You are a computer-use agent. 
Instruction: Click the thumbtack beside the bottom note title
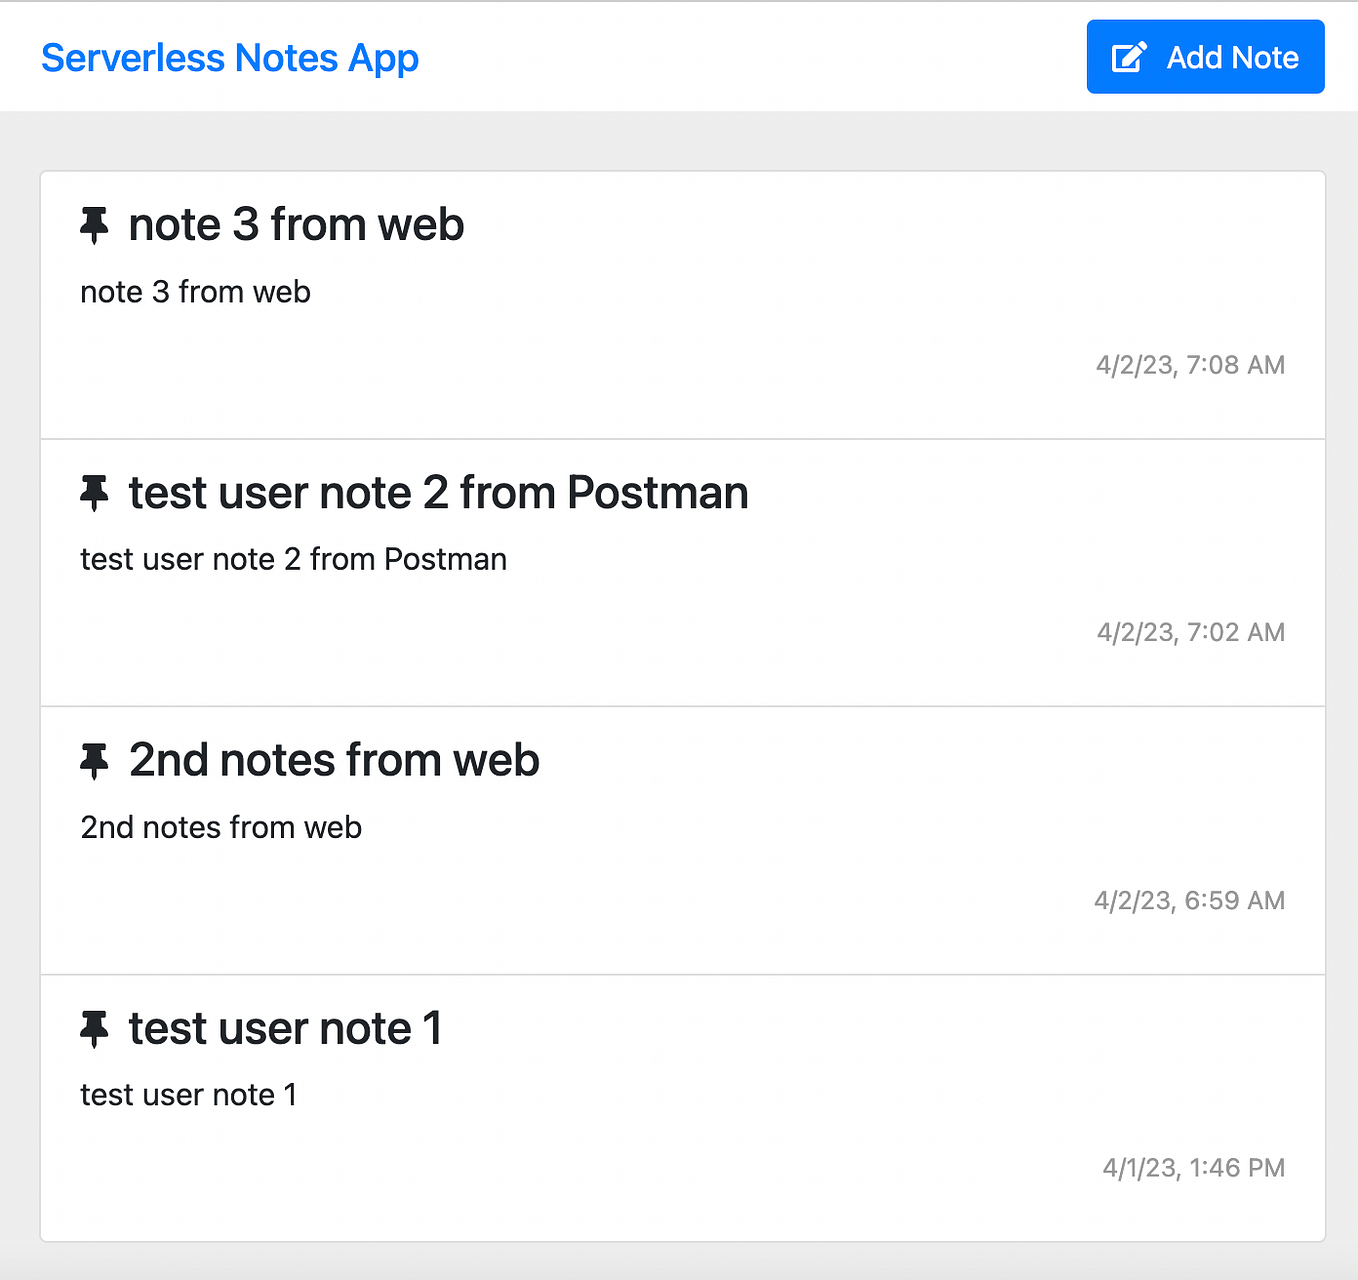point(95,1028)
